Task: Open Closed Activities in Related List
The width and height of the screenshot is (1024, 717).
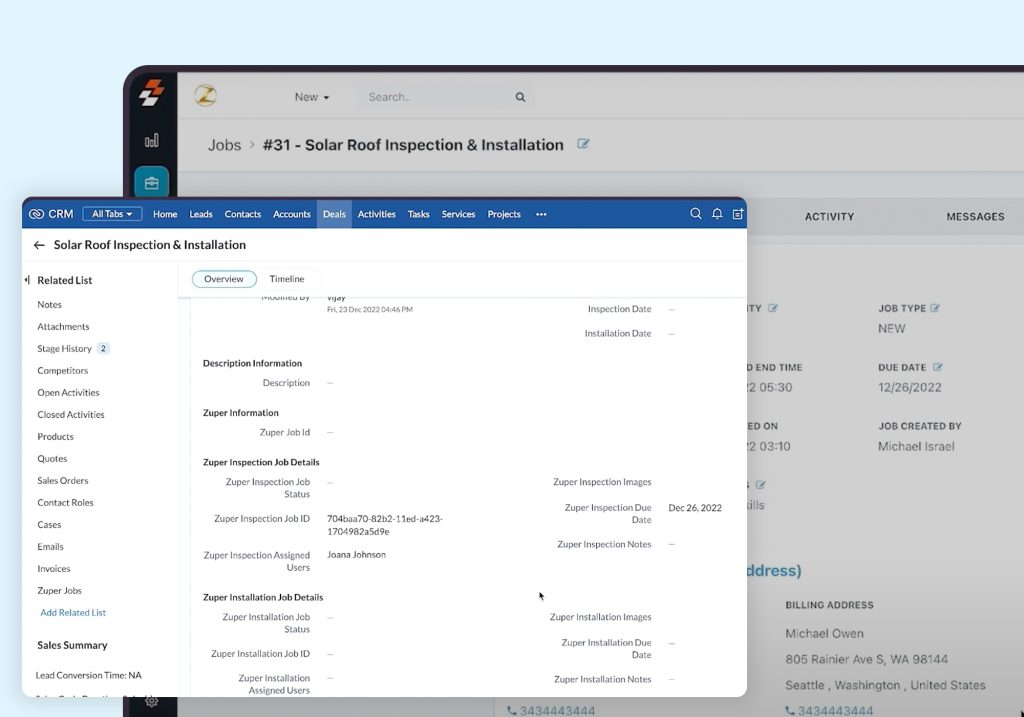Action: pyautogui.click(x=71, y=415)
